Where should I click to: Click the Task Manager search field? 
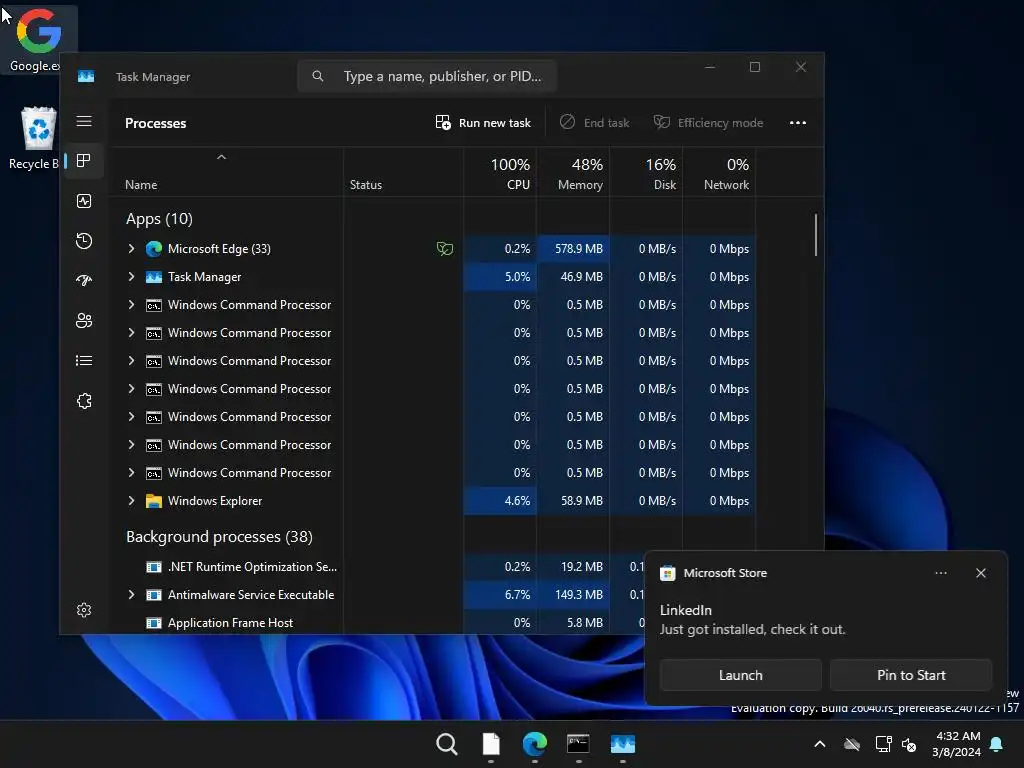[x=427, y=76]
